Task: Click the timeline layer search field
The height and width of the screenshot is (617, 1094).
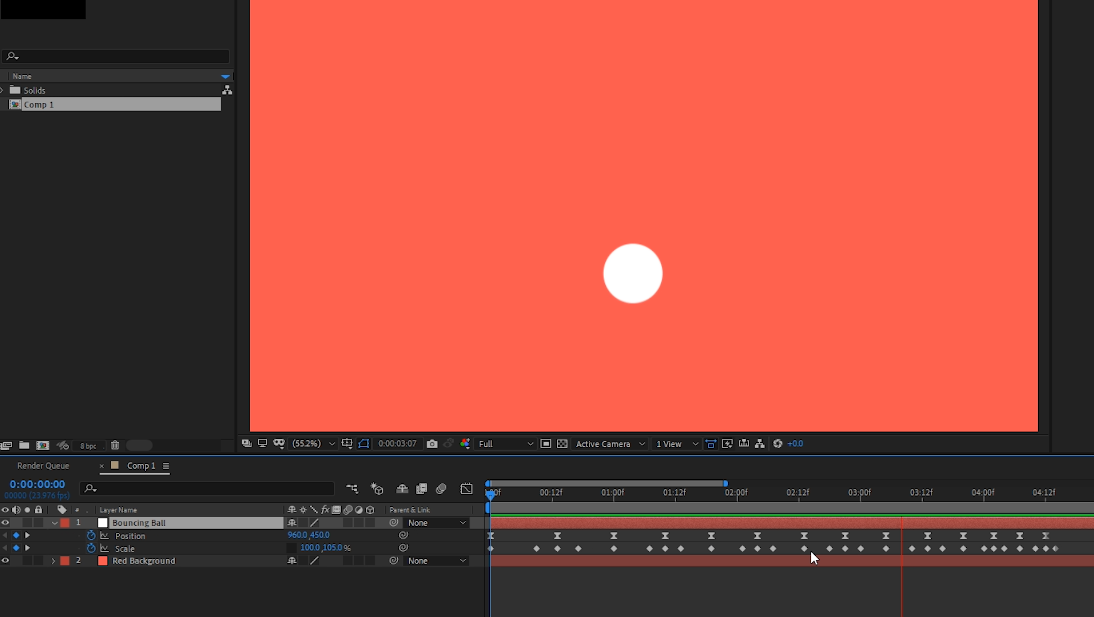Action: tap(207, 489)
